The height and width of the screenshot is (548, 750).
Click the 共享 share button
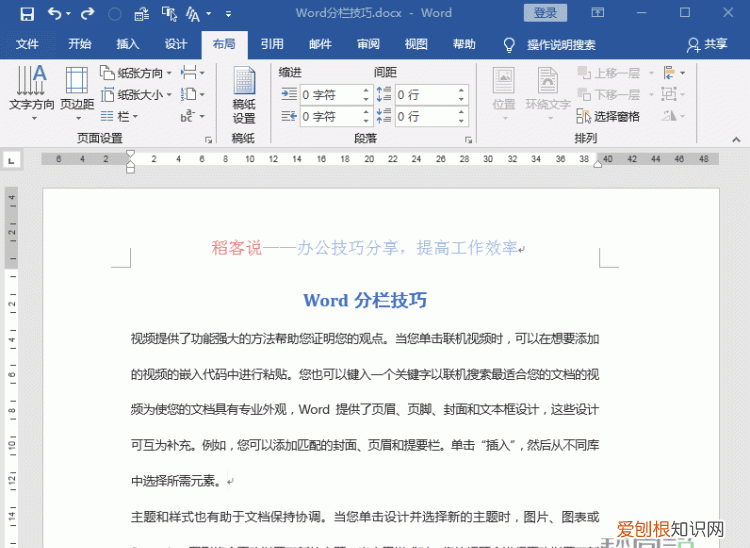tap(707, 44)
